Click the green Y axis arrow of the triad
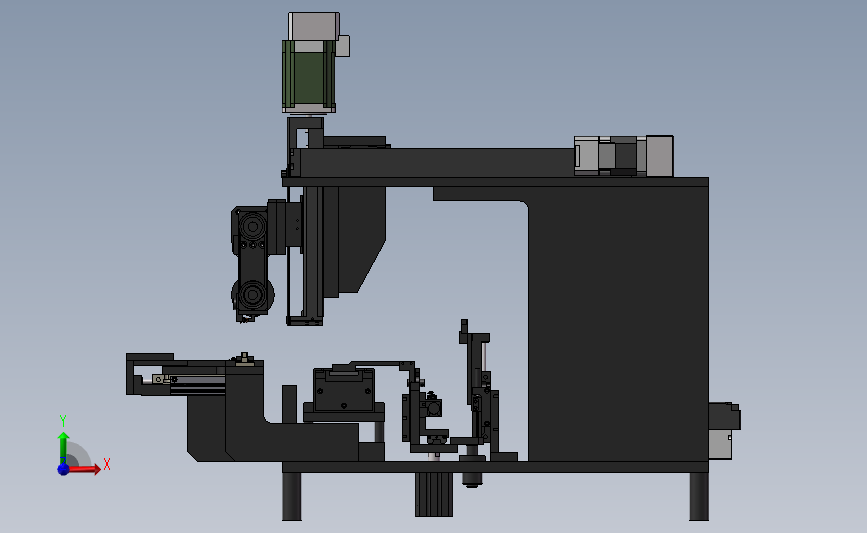Image resolution: width=867 pixels, height=533 pixels. (64, 447)
